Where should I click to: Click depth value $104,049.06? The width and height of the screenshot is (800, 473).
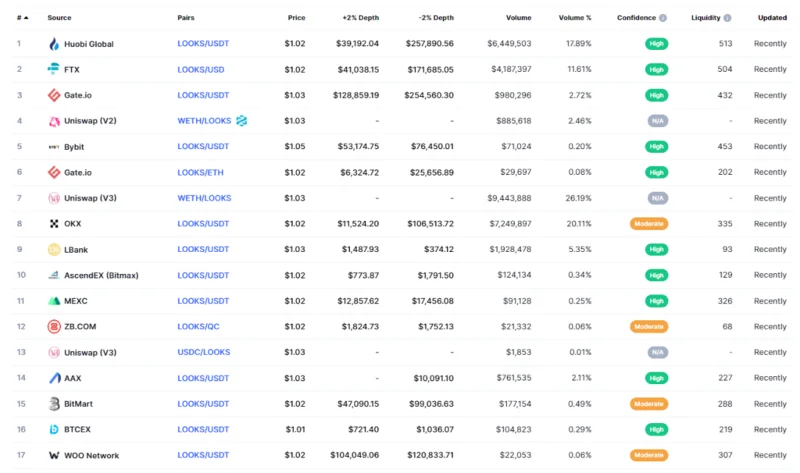[355, 455]
